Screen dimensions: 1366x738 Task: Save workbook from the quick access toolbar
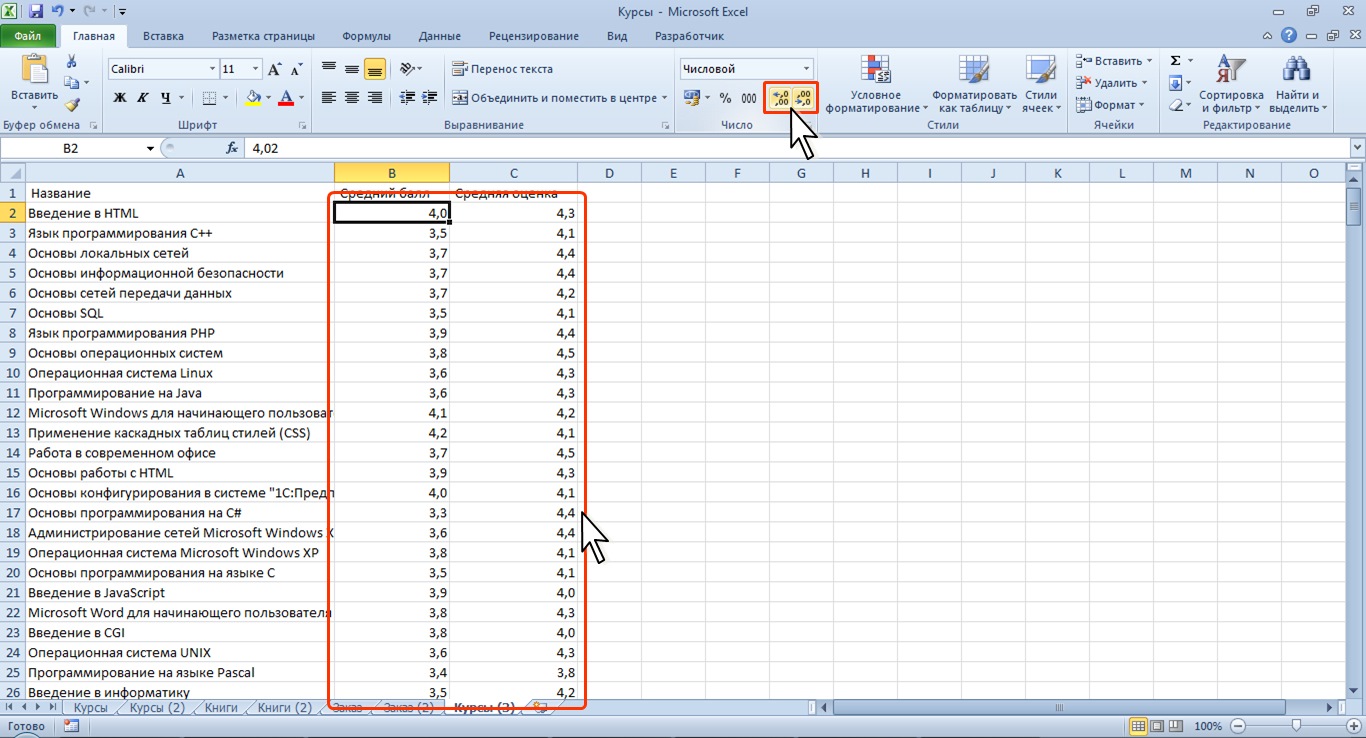coord(36,12)
